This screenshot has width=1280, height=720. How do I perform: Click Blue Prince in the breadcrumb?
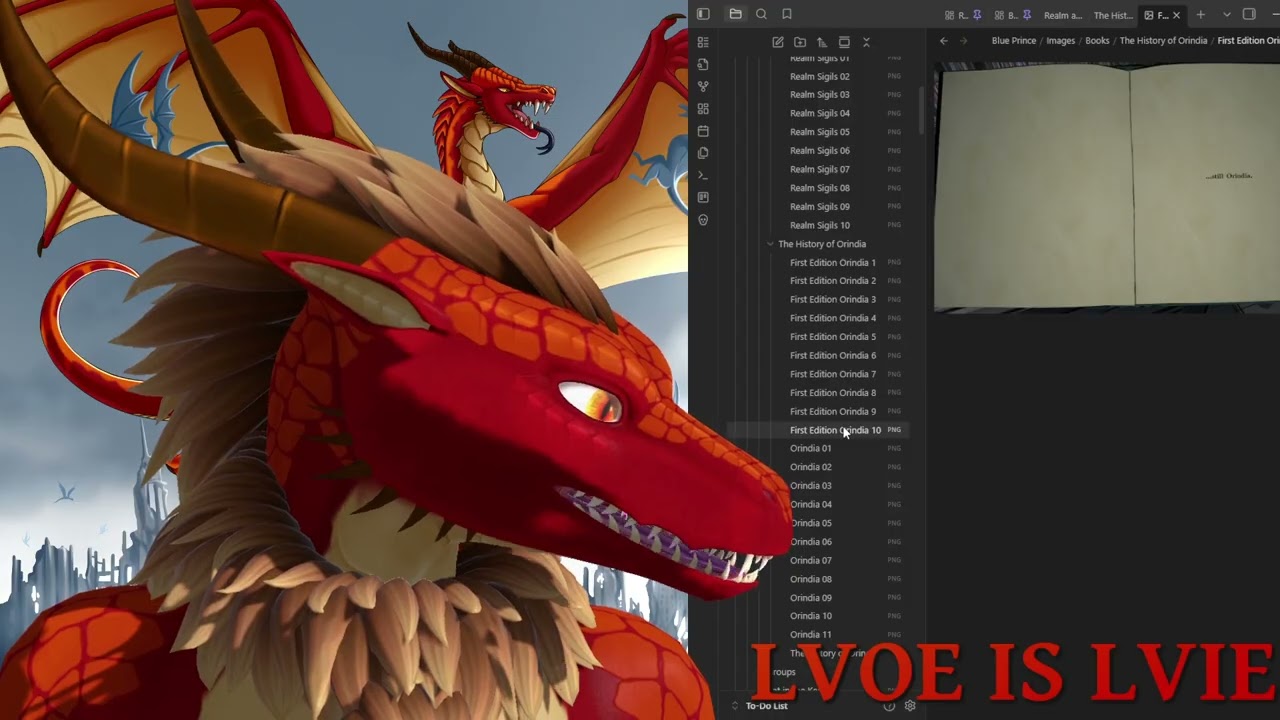[x=1014, y=41]
